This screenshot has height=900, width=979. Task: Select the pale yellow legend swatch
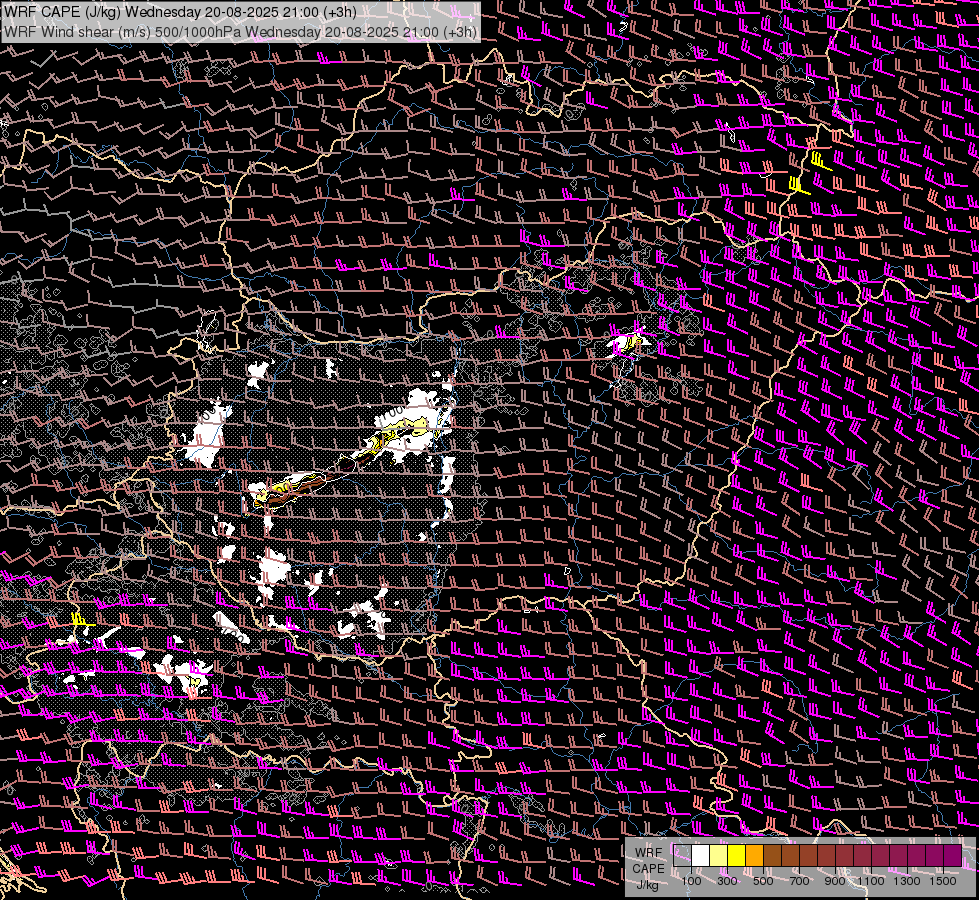click(x=719, y=856)
